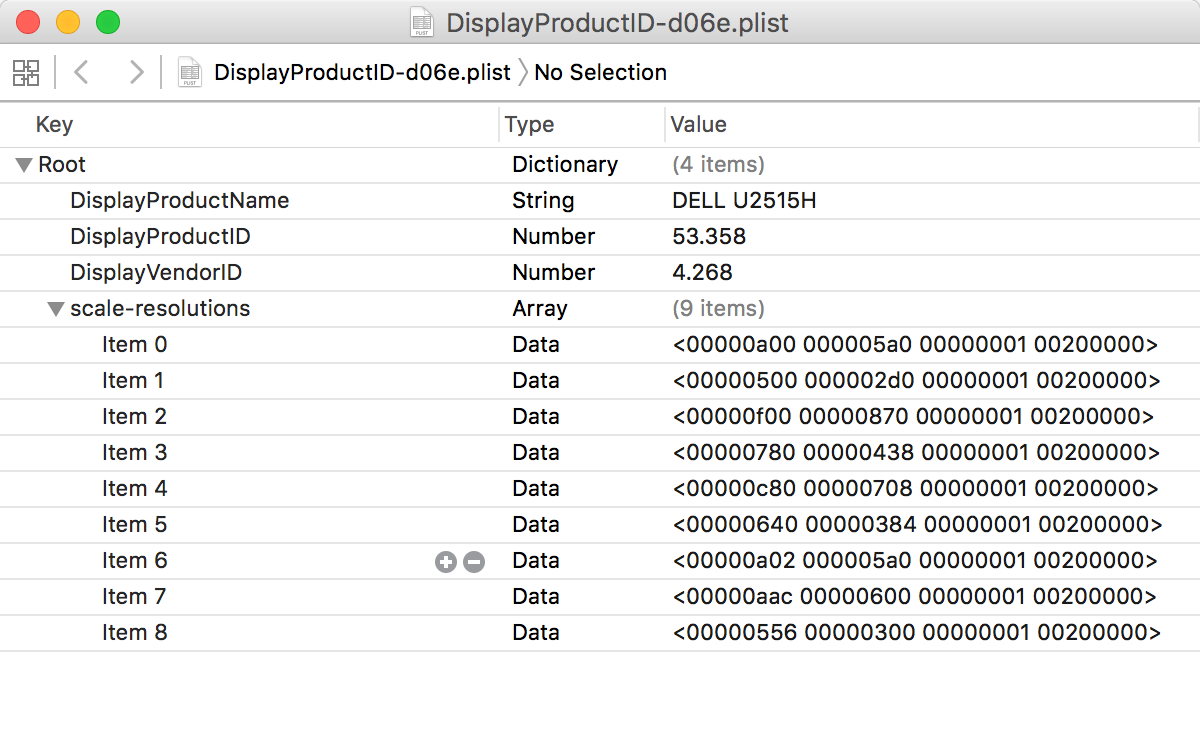The width and height of the screenshot is (1200, 748).
Task: Click Item 4 data value 00000c80 00000708
Action: [x=915, y=489]
